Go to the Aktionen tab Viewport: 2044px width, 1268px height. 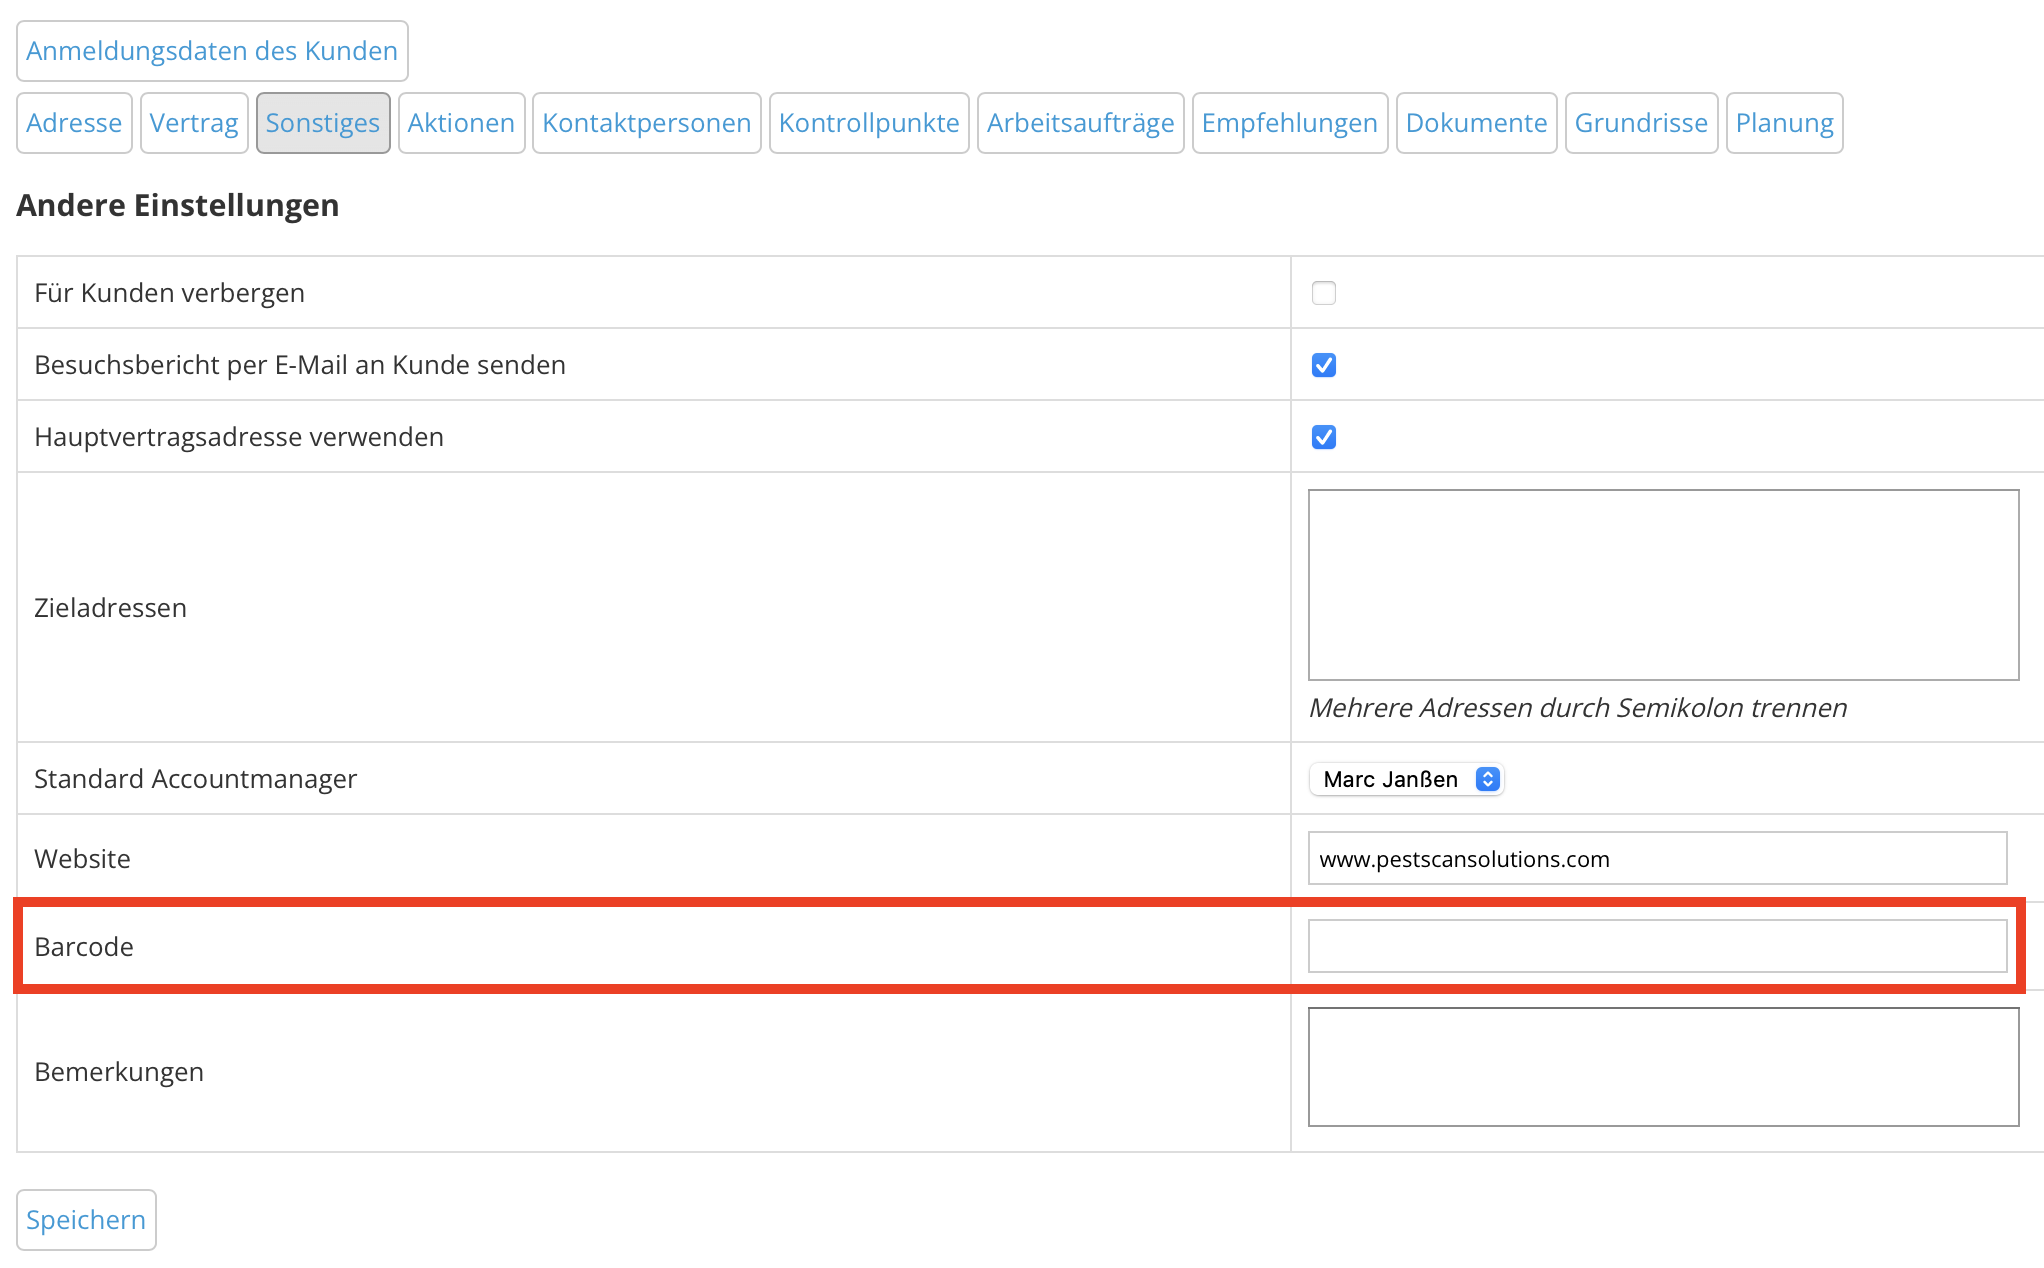pos(461,123)
